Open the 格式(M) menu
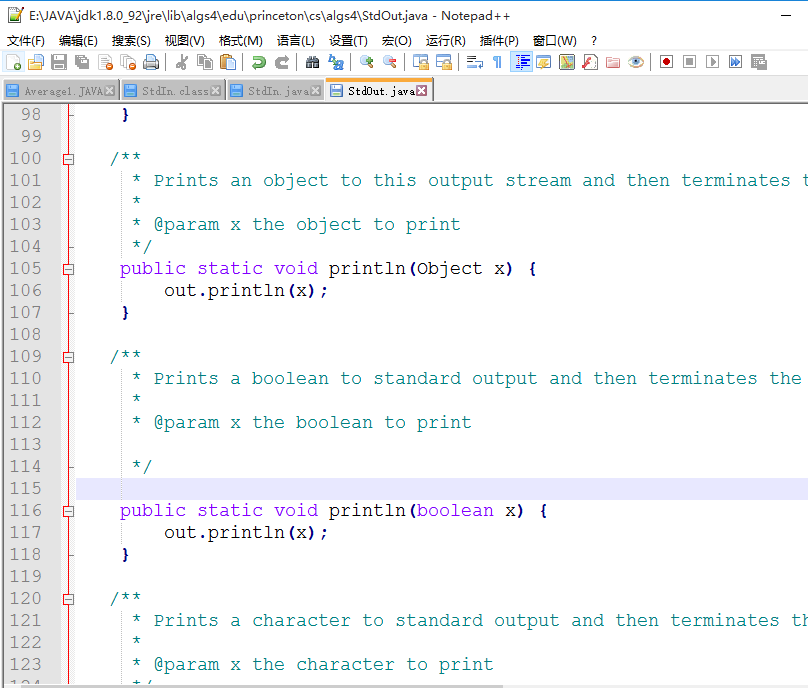 pyautogui.click(x=241, y=41)
